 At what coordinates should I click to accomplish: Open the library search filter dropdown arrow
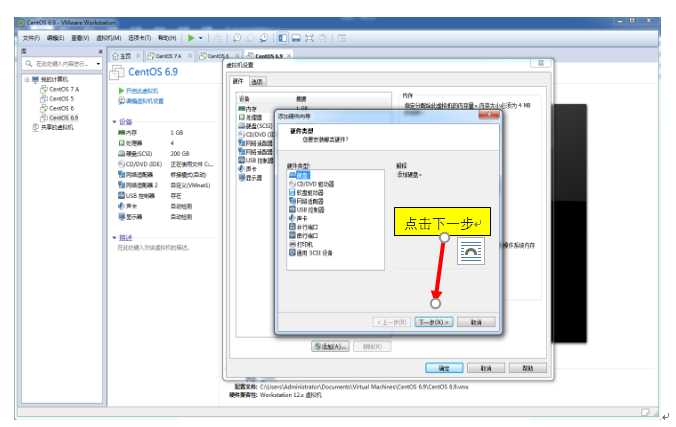tap(98, 63)
